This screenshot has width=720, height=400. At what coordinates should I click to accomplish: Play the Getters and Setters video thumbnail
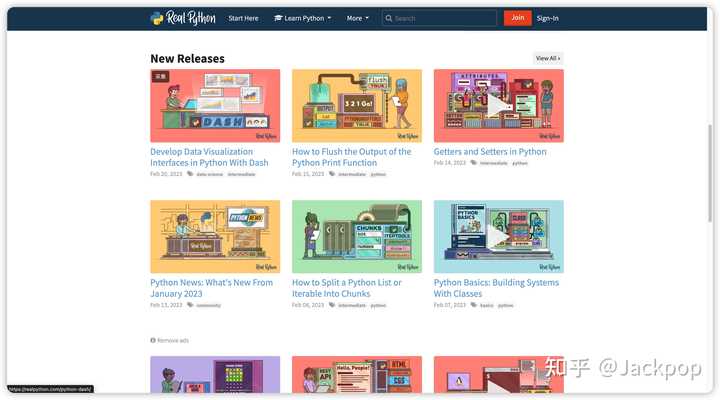(499, 106)
